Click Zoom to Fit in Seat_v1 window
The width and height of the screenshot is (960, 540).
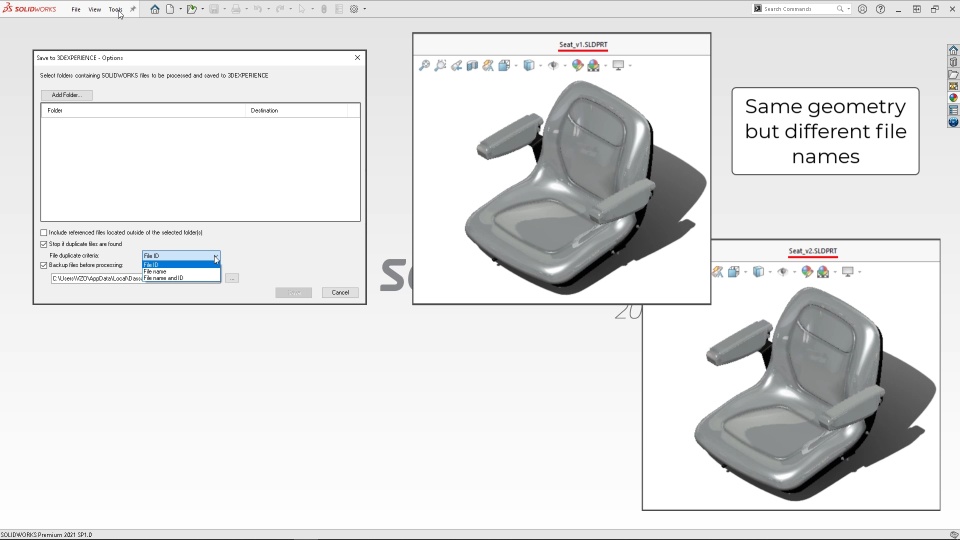tap(424, 65)
